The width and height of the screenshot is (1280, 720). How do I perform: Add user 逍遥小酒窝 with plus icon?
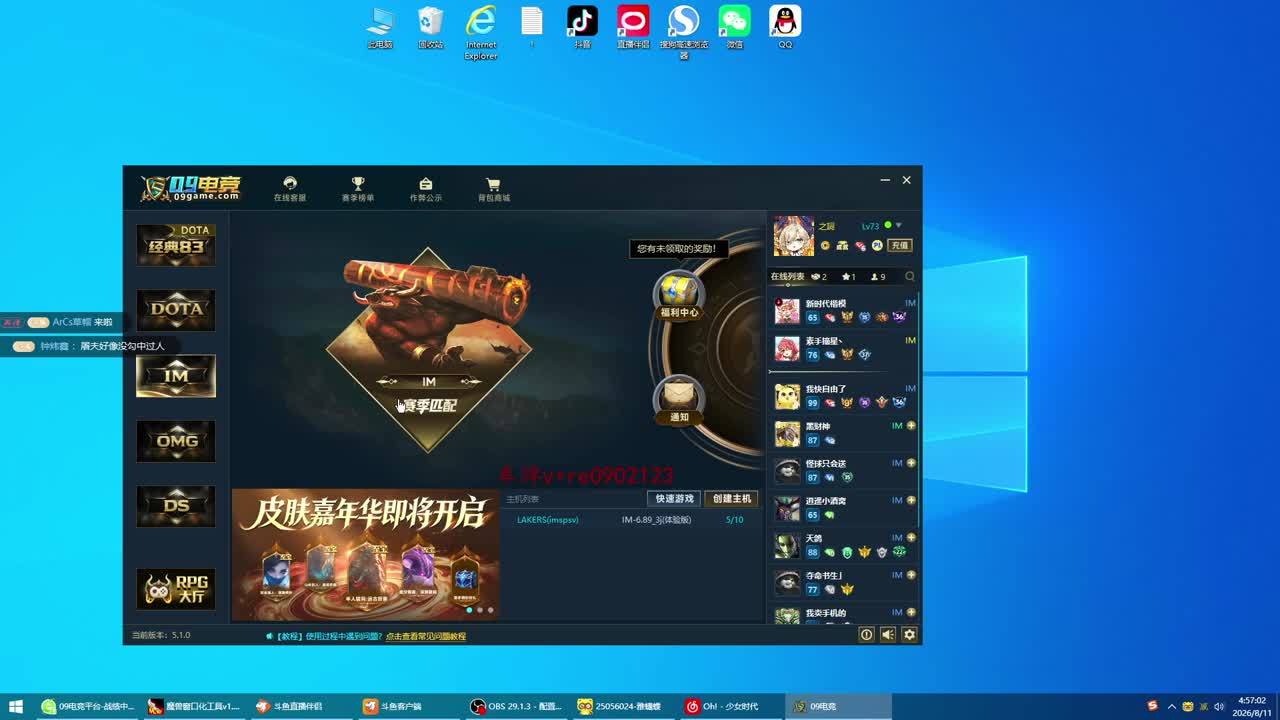911,501
